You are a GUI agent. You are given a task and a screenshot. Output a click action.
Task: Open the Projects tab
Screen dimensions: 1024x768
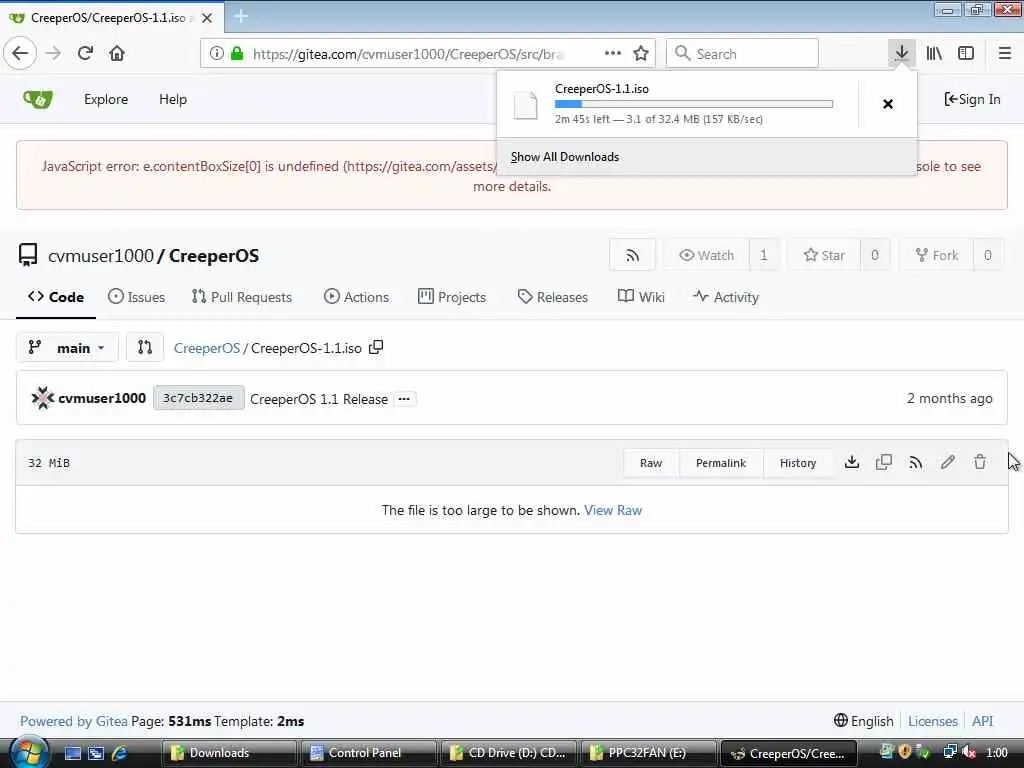pos(452,297)
